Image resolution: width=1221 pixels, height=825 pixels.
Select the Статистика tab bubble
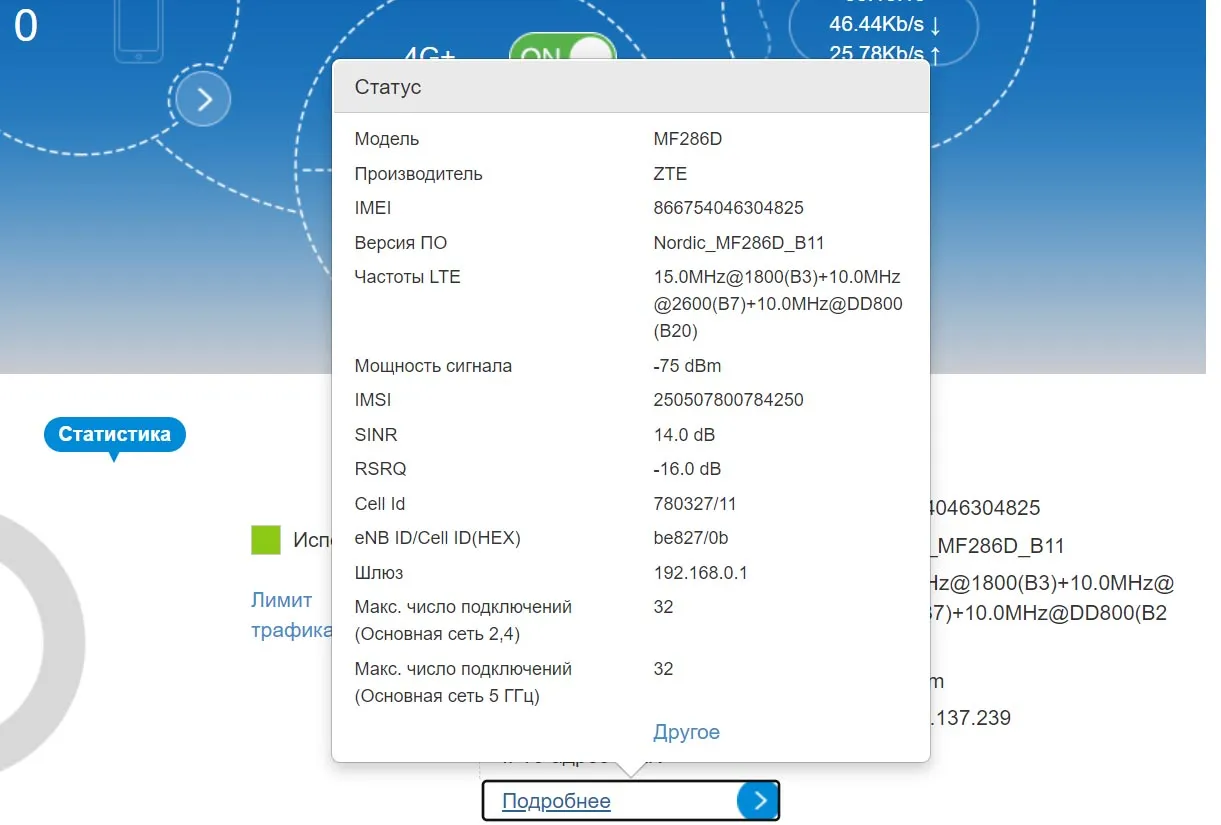coord(114,434)
